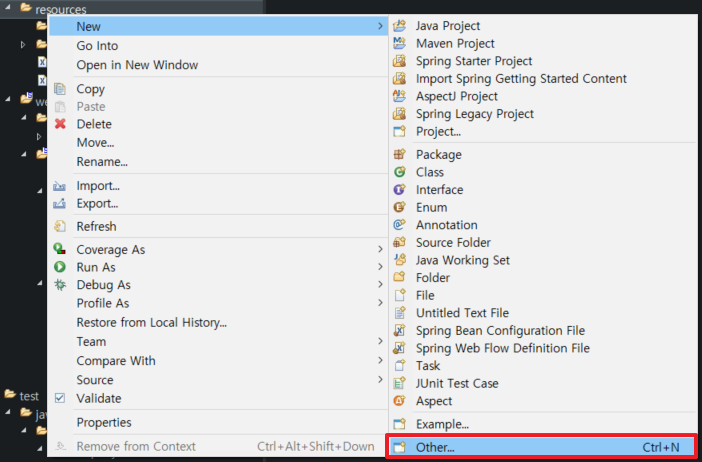Choose Open in New Window
Screen dimensions: 702x462
(x=218, y=65)
